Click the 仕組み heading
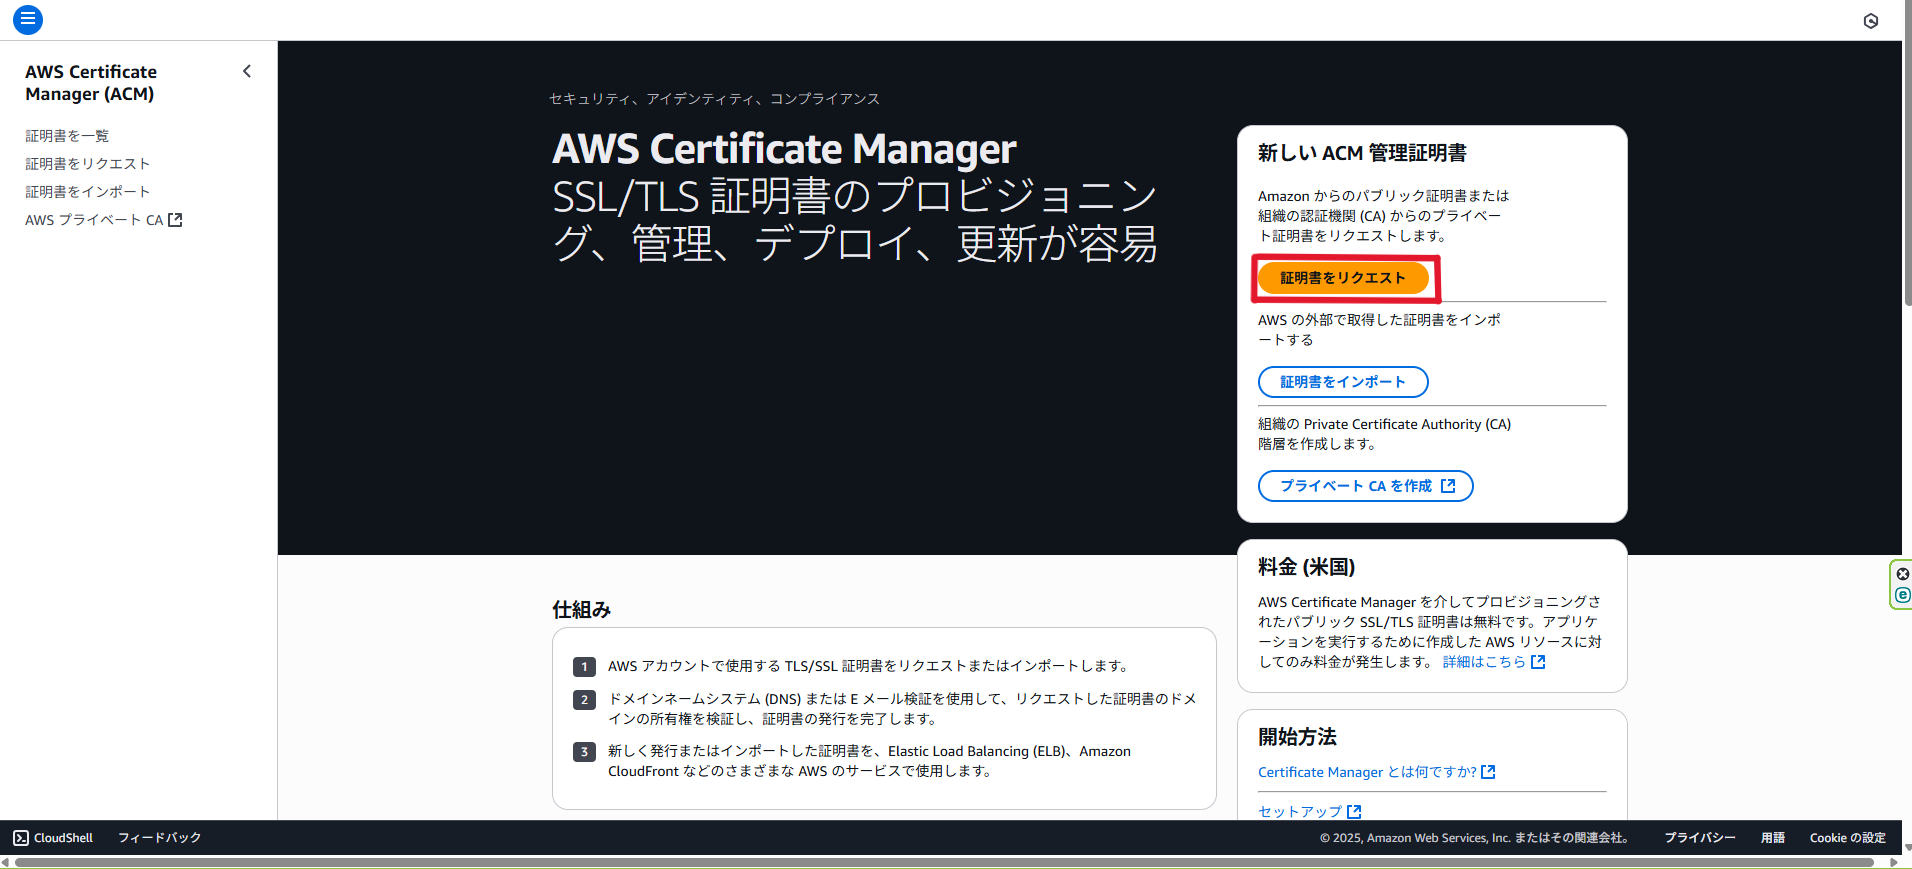The image size is (1912, 869). [582, 610]
